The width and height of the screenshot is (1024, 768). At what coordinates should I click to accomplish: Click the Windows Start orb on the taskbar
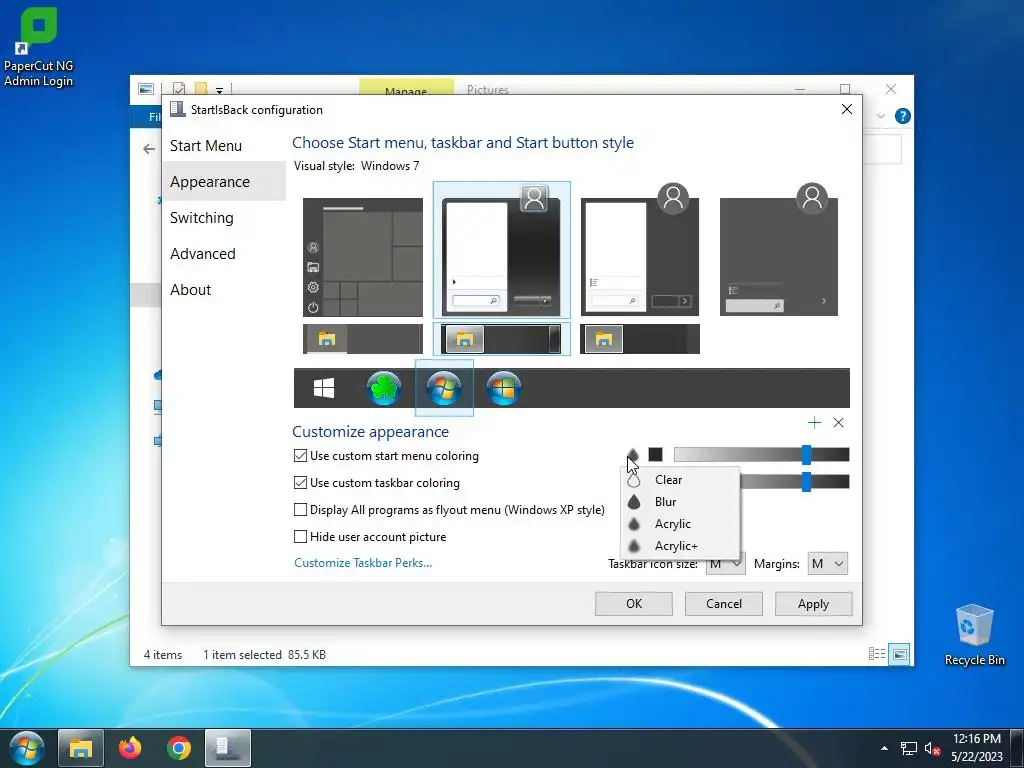27,748
